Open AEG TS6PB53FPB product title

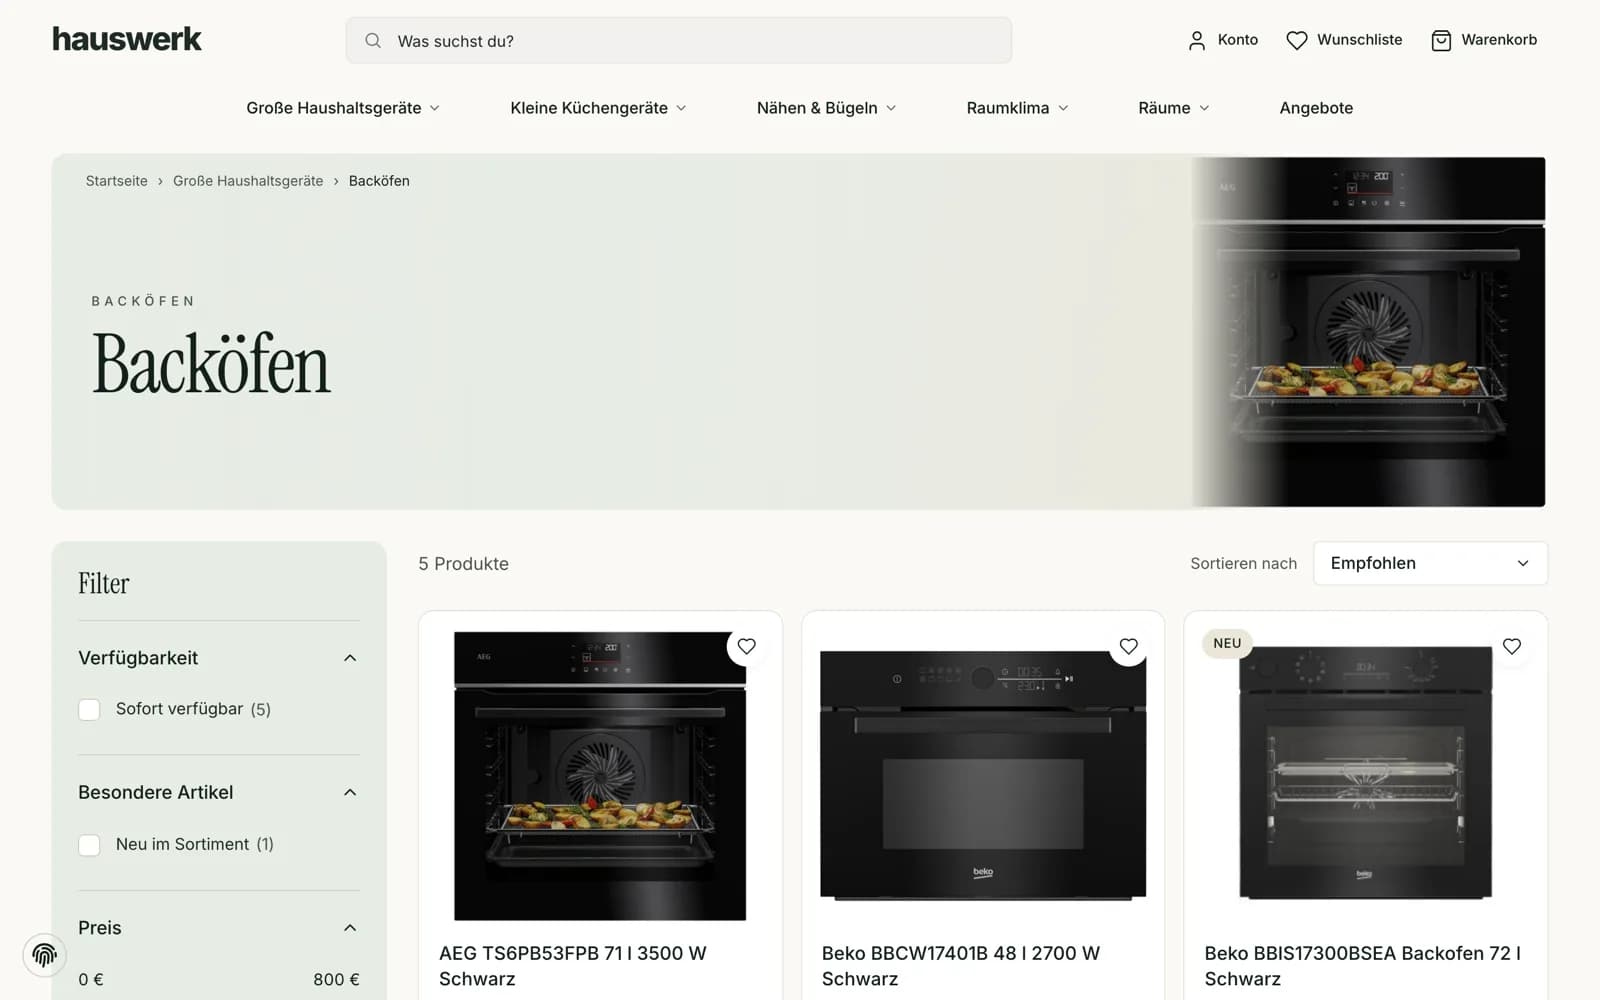(x=573, y=966)
